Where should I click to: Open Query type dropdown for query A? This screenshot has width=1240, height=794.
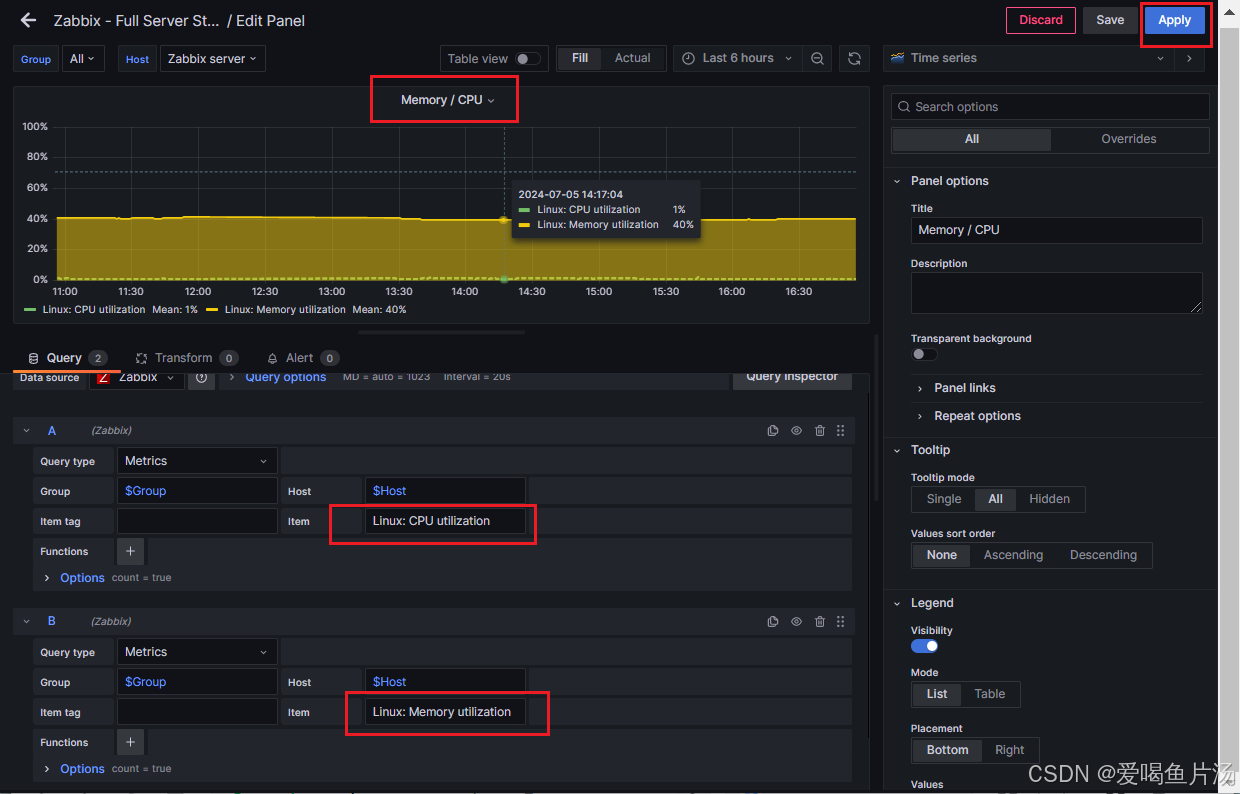197,461
